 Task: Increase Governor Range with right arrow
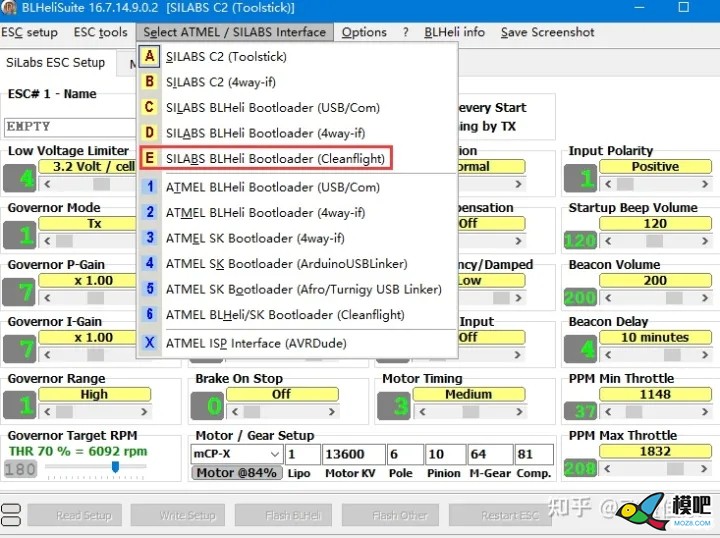point(144,412)
